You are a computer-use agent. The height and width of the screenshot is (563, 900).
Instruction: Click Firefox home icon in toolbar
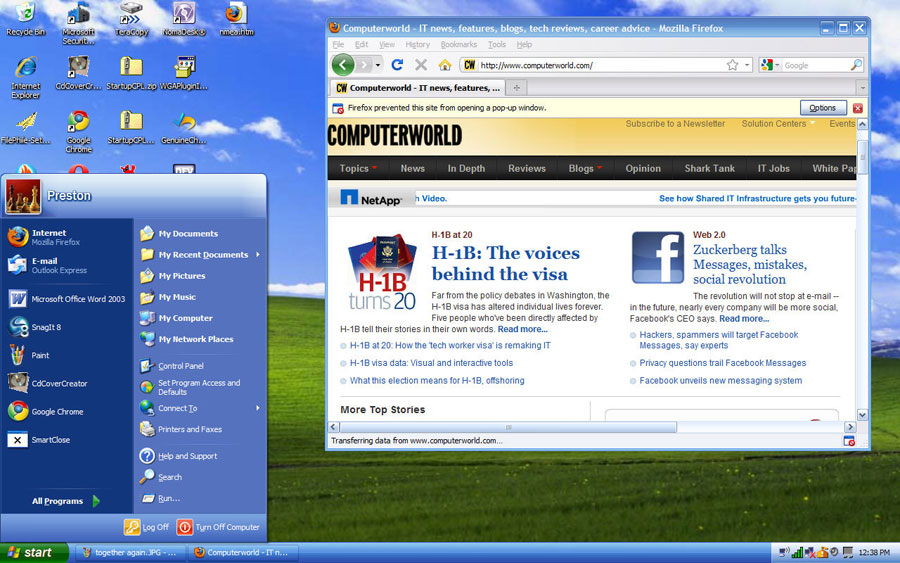click(444, 65)
